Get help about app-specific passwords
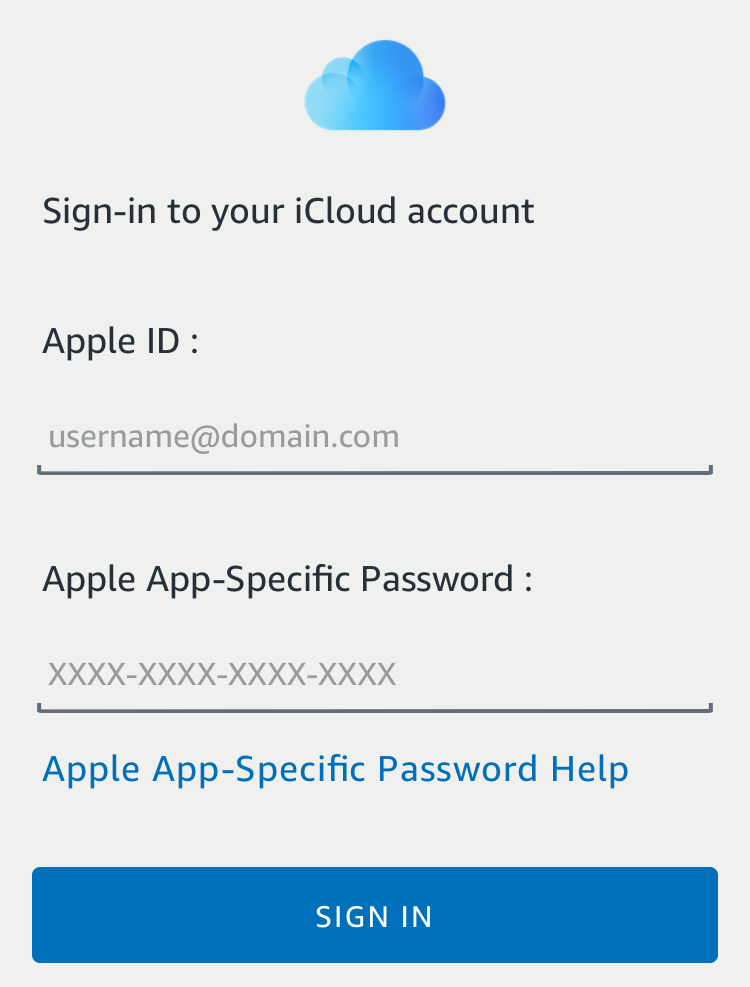Screen dimensions: 750x987 click(336, 769)
